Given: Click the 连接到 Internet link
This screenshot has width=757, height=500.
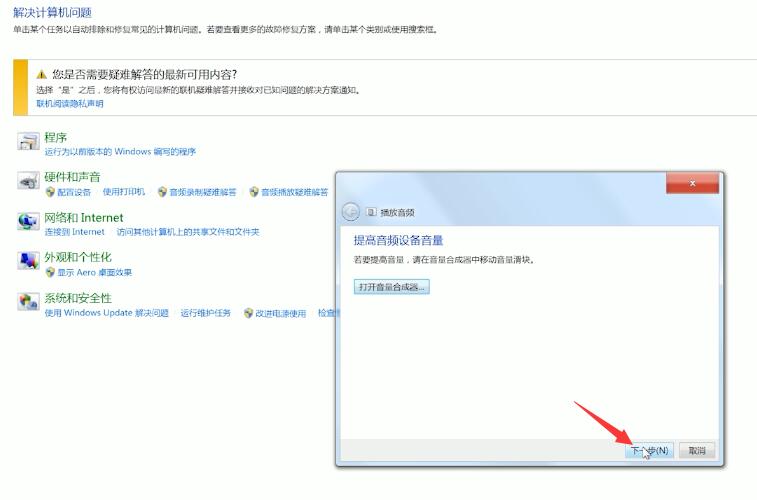Looking at the screenshot, I should coord(74,232).
